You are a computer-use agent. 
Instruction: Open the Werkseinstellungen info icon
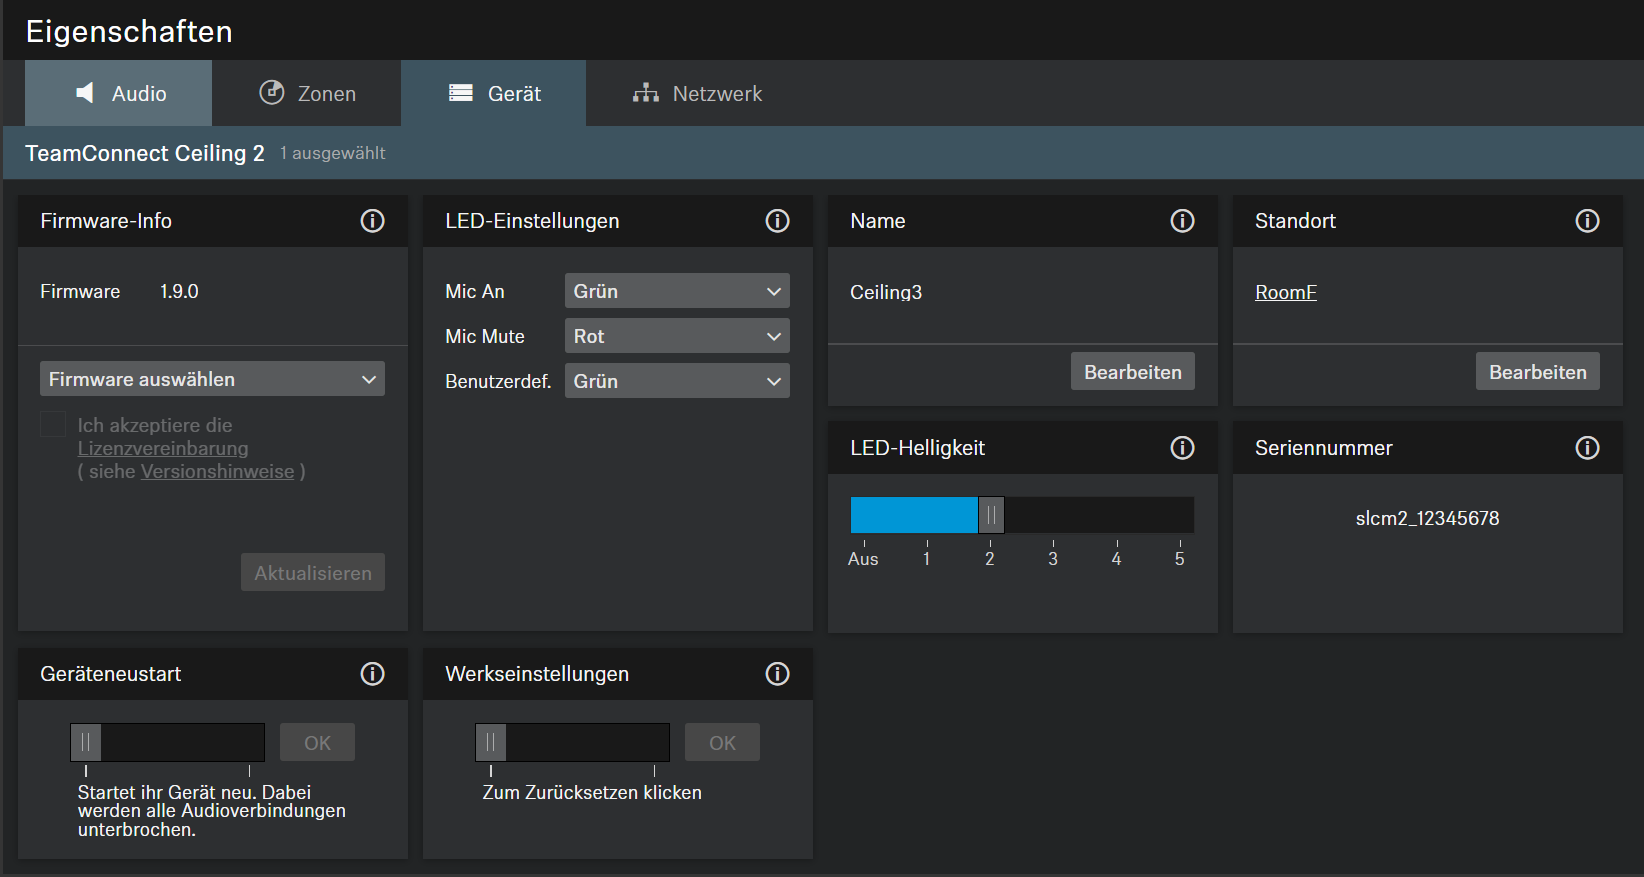[x=777, y=674]
